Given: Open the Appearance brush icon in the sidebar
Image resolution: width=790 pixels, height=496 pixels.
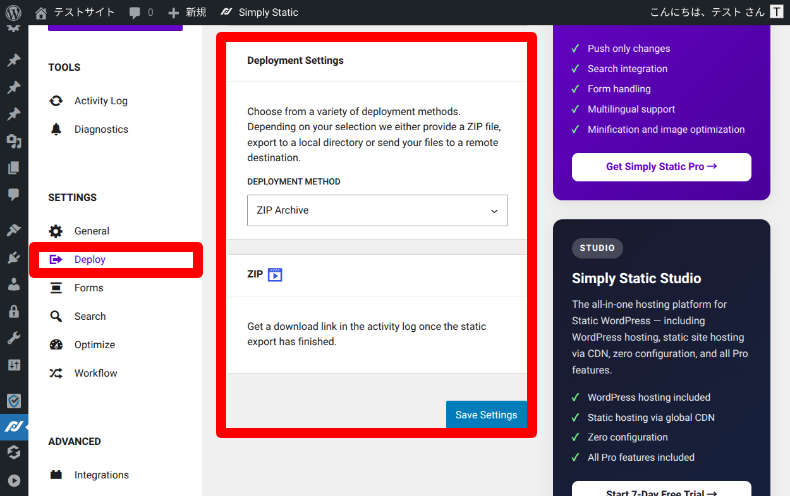Looking at the screenshot, I should (14, 230).
